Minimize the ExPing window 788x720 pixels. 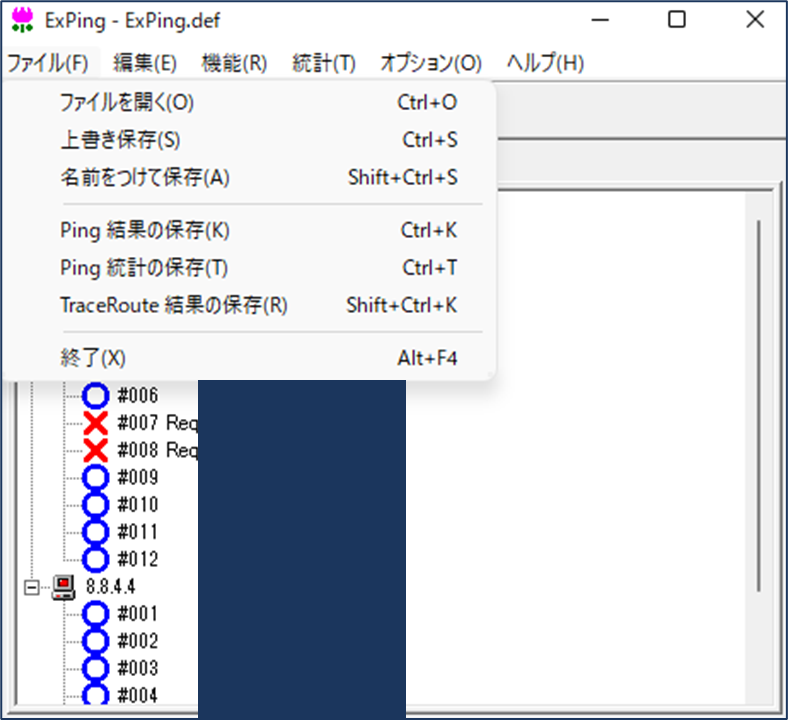[x=600, y=20]
